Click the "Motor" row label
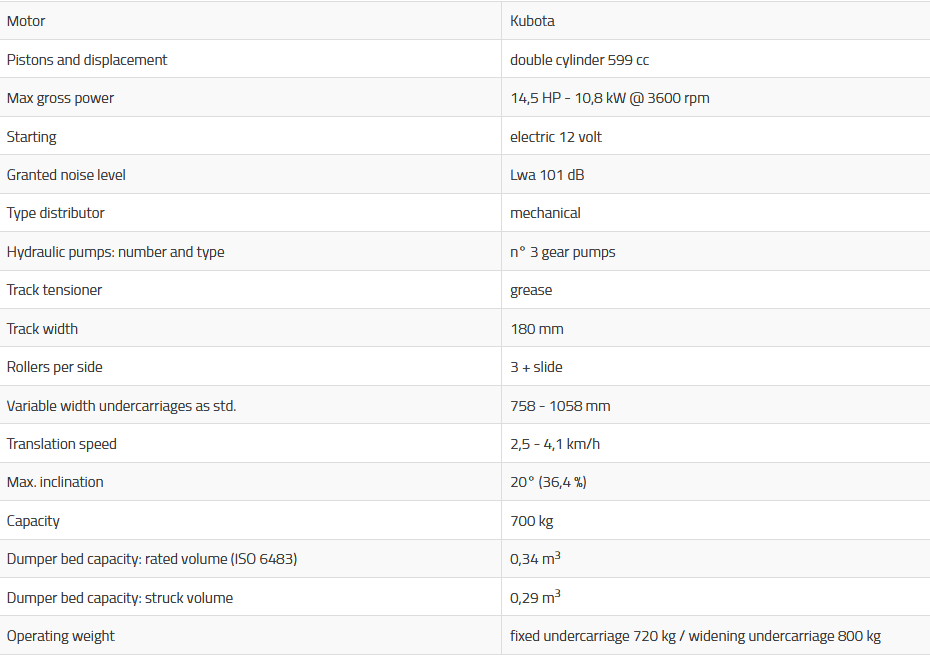Screen dimensions: 930x655 point(26,21)
